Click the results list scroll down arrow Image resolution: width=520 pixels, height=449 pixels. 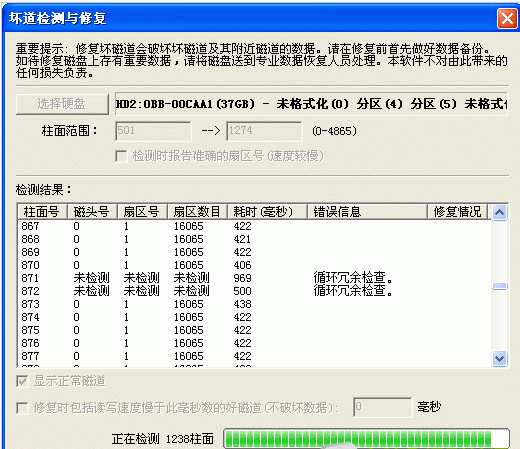coord(499,359)
